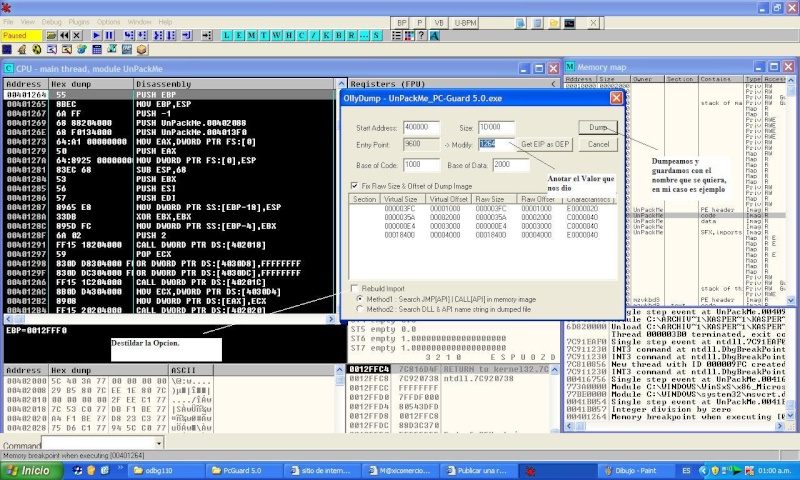
Task: Click the Restart program rewind icon
Action: (x=64, y=35)
